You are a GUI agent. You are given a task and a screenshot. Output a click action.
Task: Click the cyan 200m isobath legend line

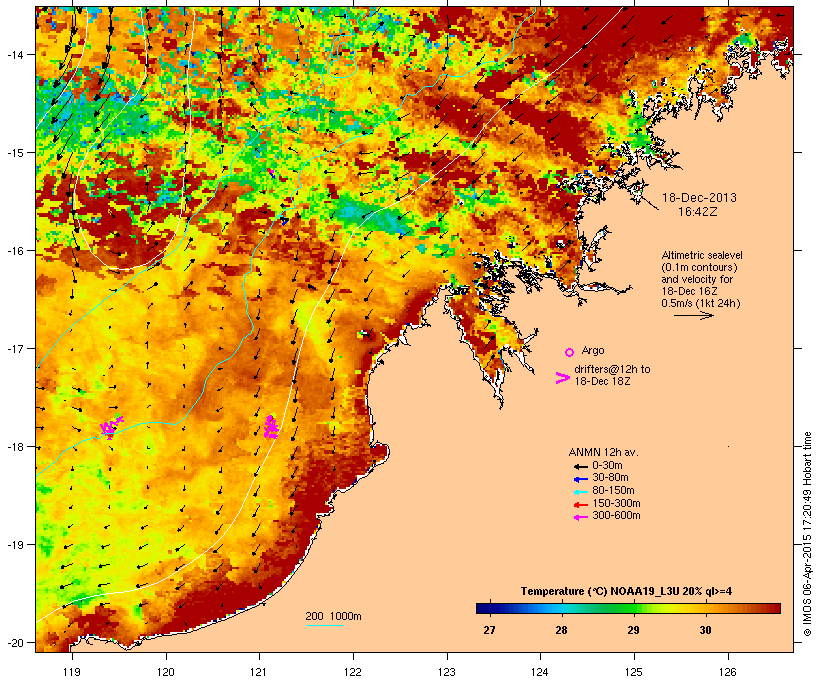coord(324,625)
